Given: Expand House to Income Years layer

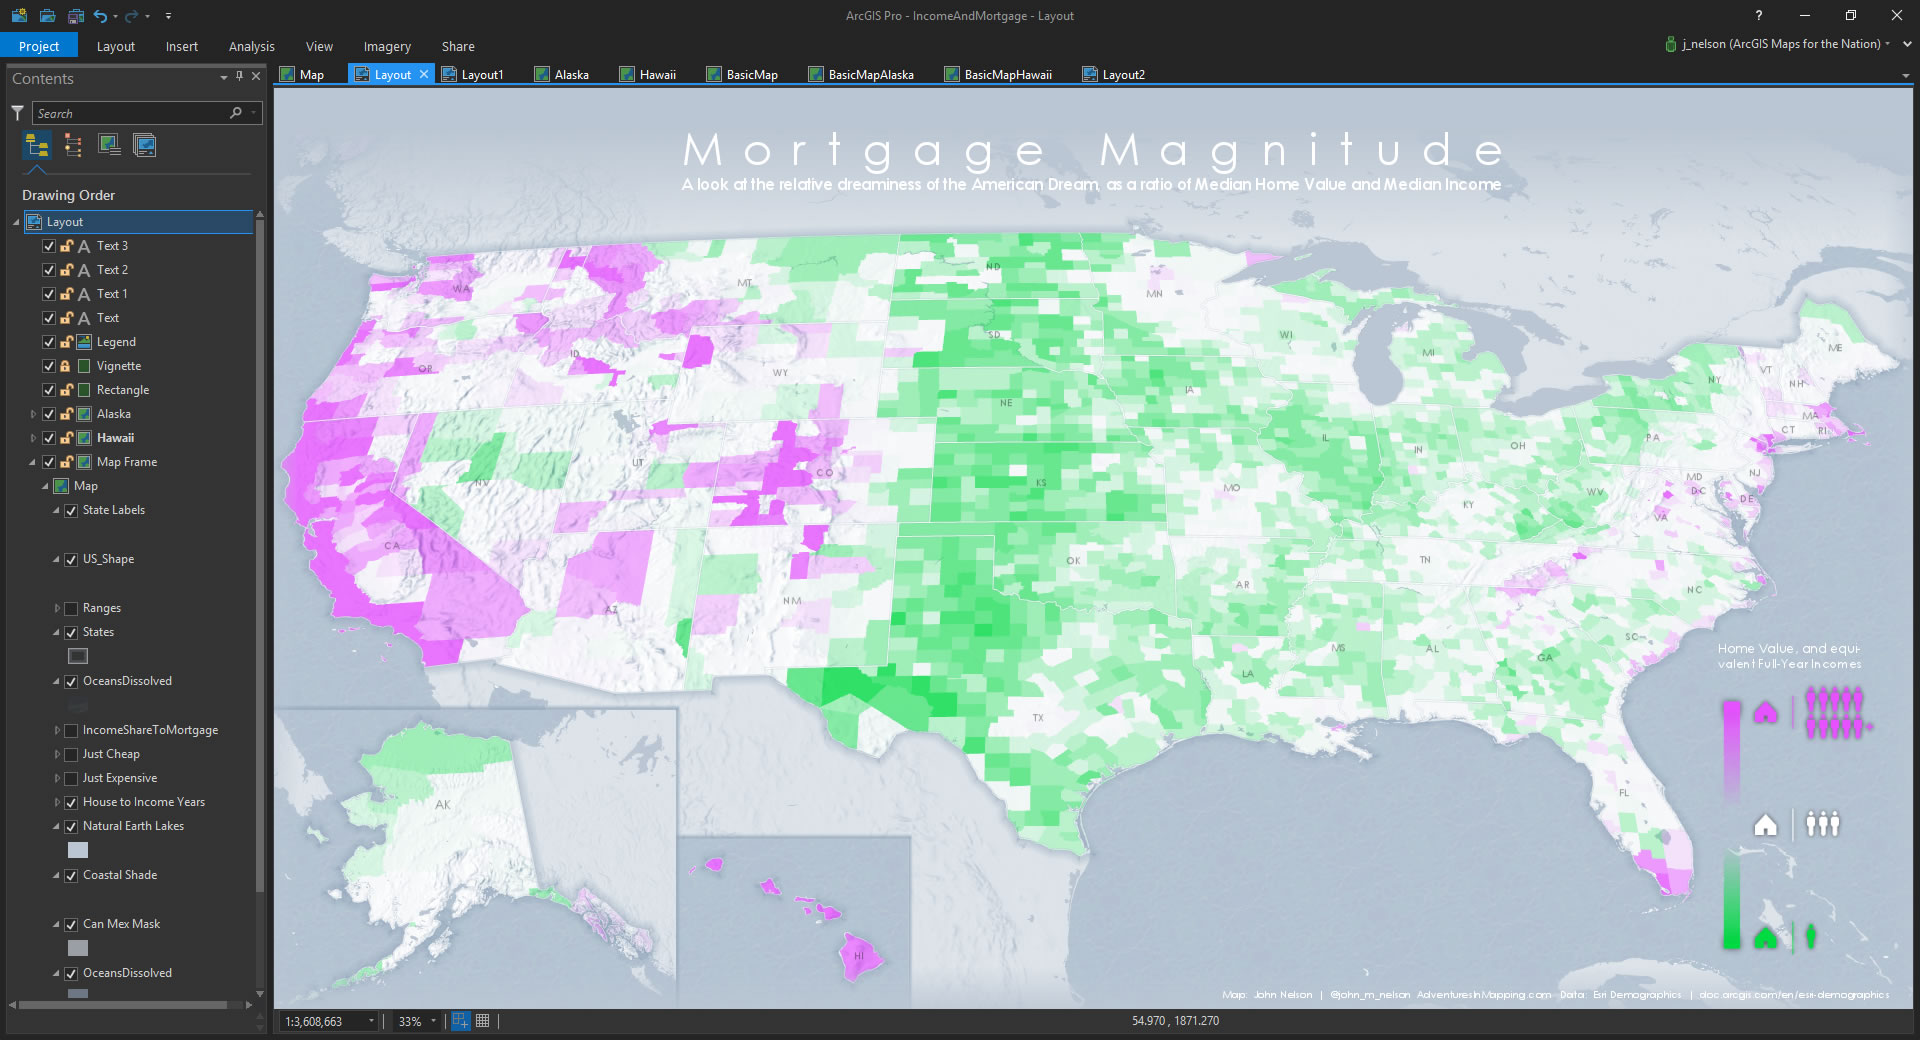Looking at the screenshot, I should point(57,802).
